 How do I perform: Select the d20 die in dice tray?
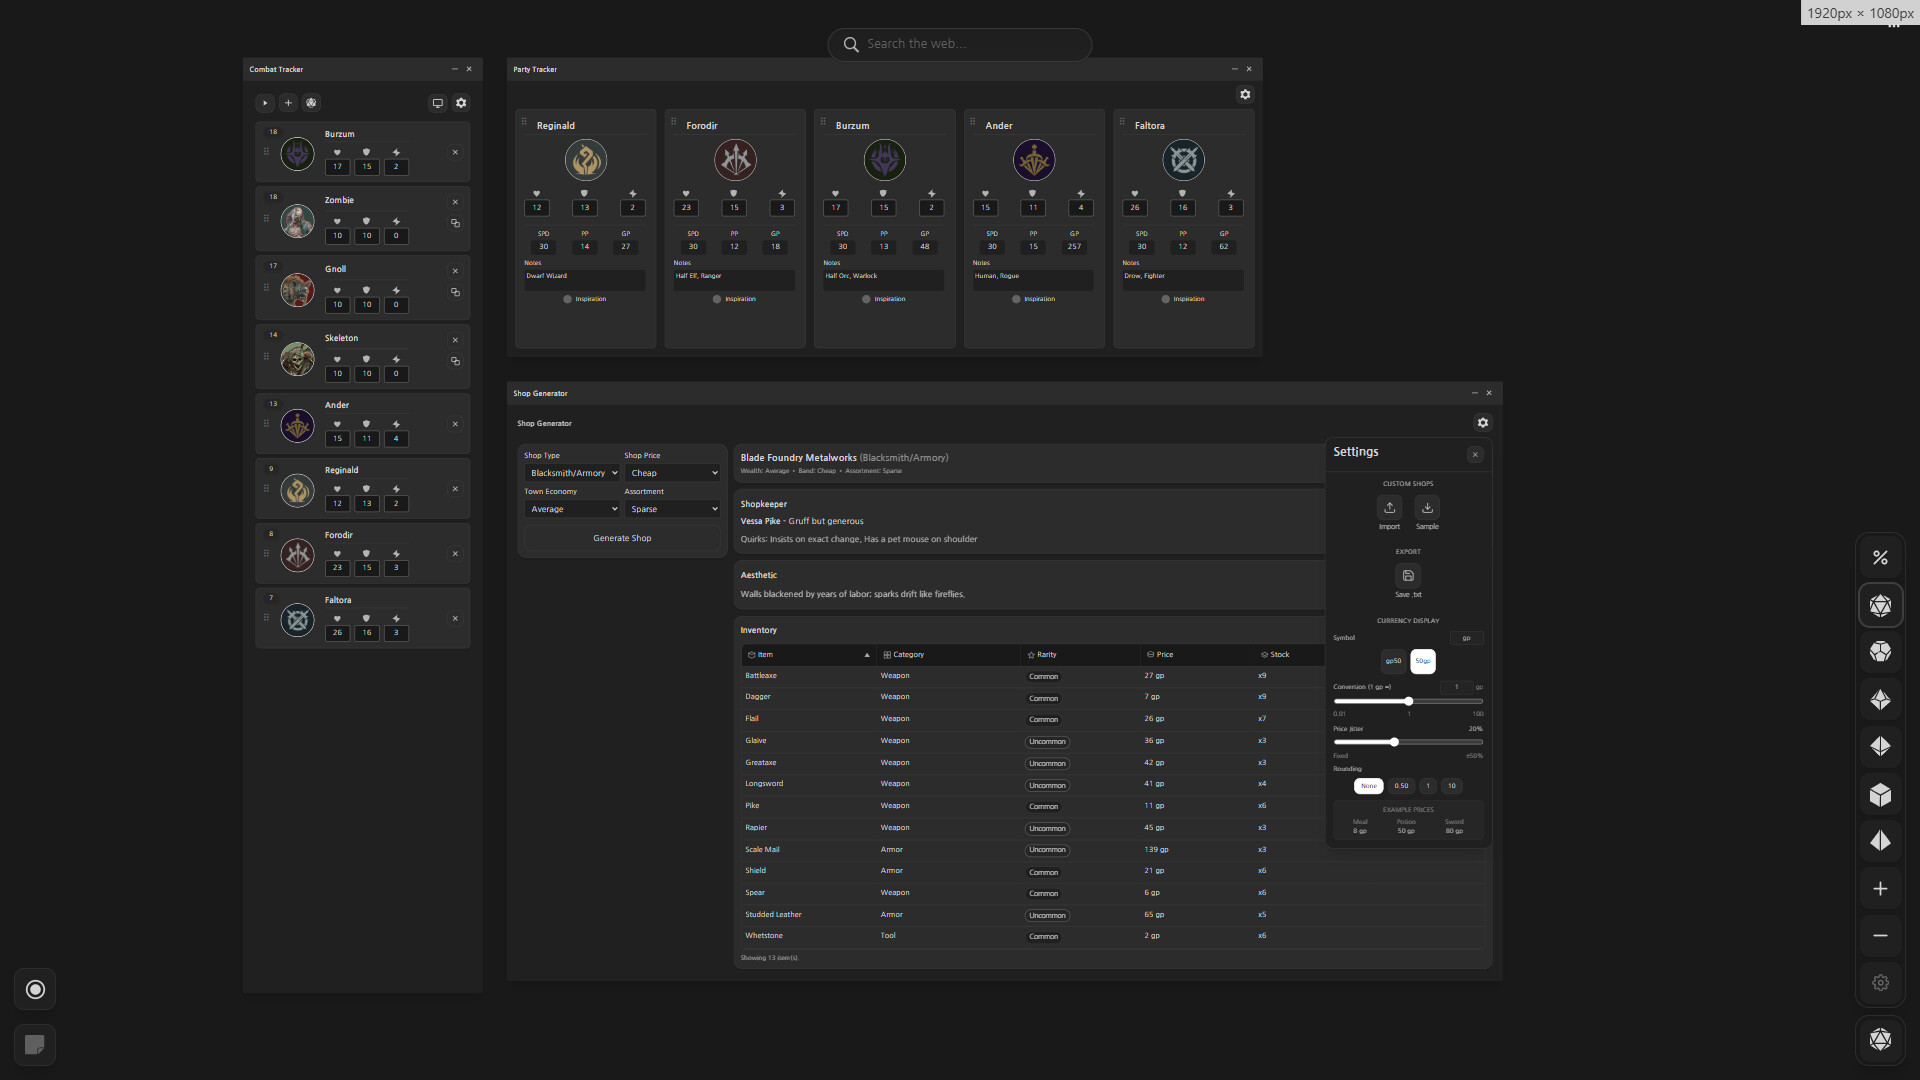(1880, 606)
